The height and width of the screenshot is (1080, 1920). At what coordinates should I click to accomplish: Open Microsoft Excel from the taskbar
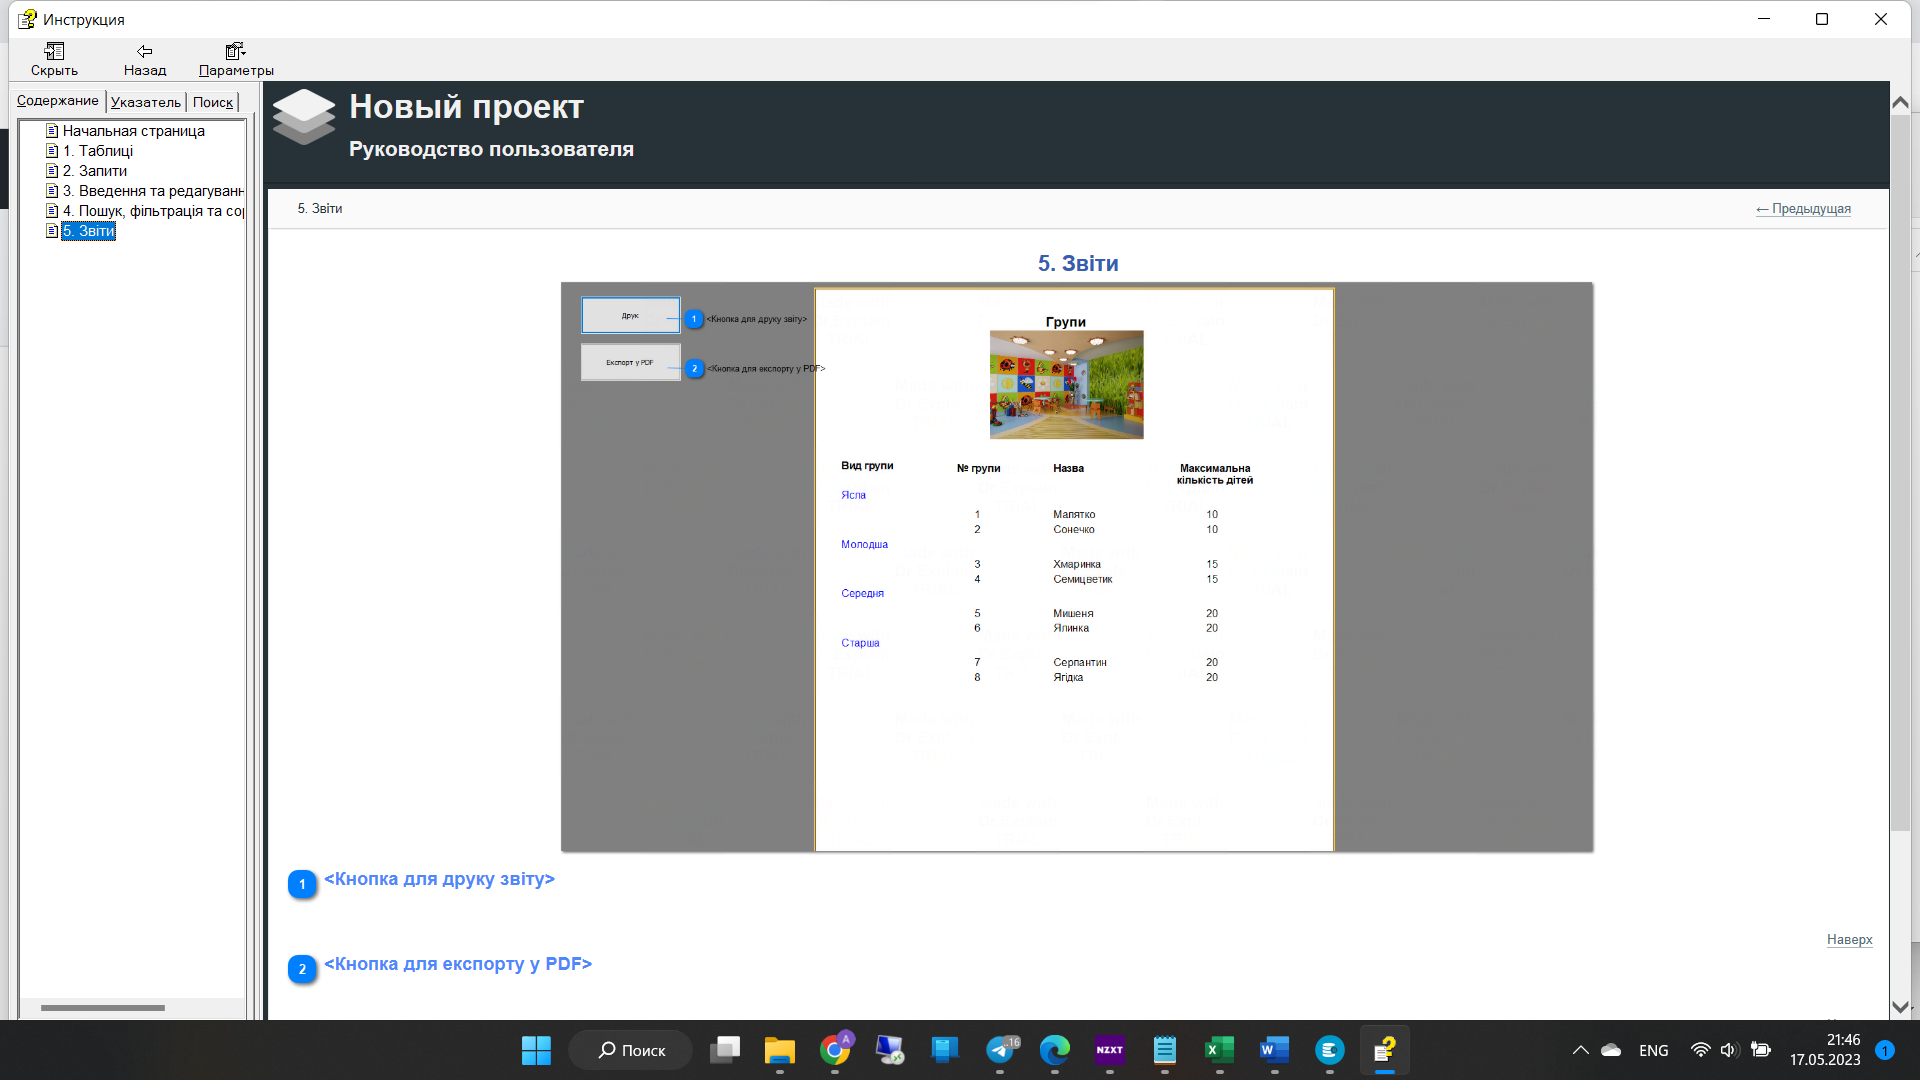tap(1217, 1050)
